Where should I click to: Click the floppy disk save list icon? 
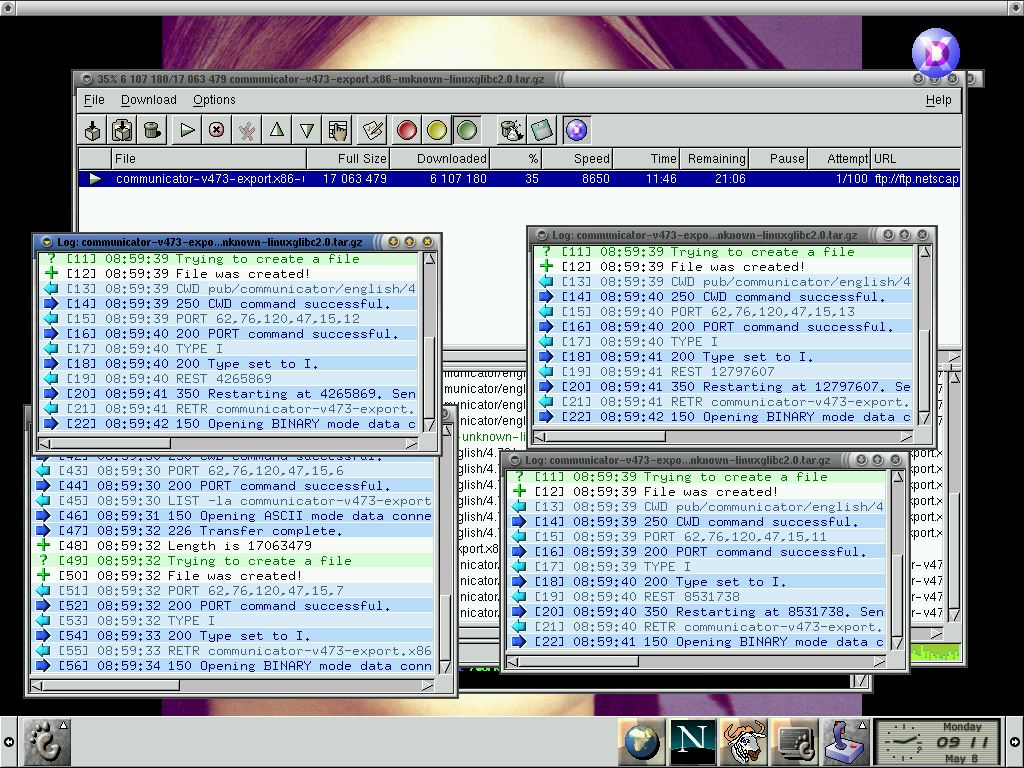coord(541,130)
